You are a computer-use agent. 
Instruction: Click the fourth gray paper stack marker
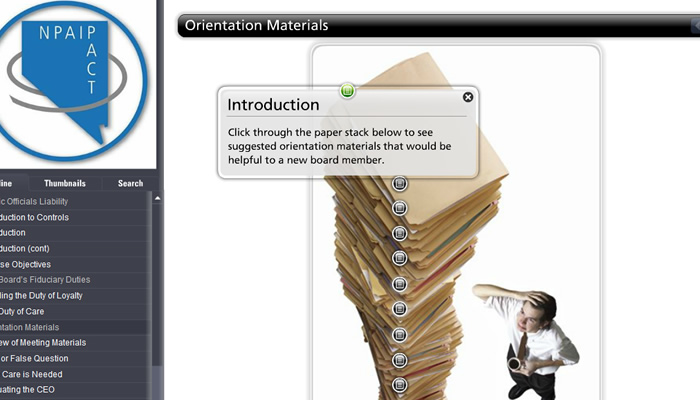[x=400, y=258]
